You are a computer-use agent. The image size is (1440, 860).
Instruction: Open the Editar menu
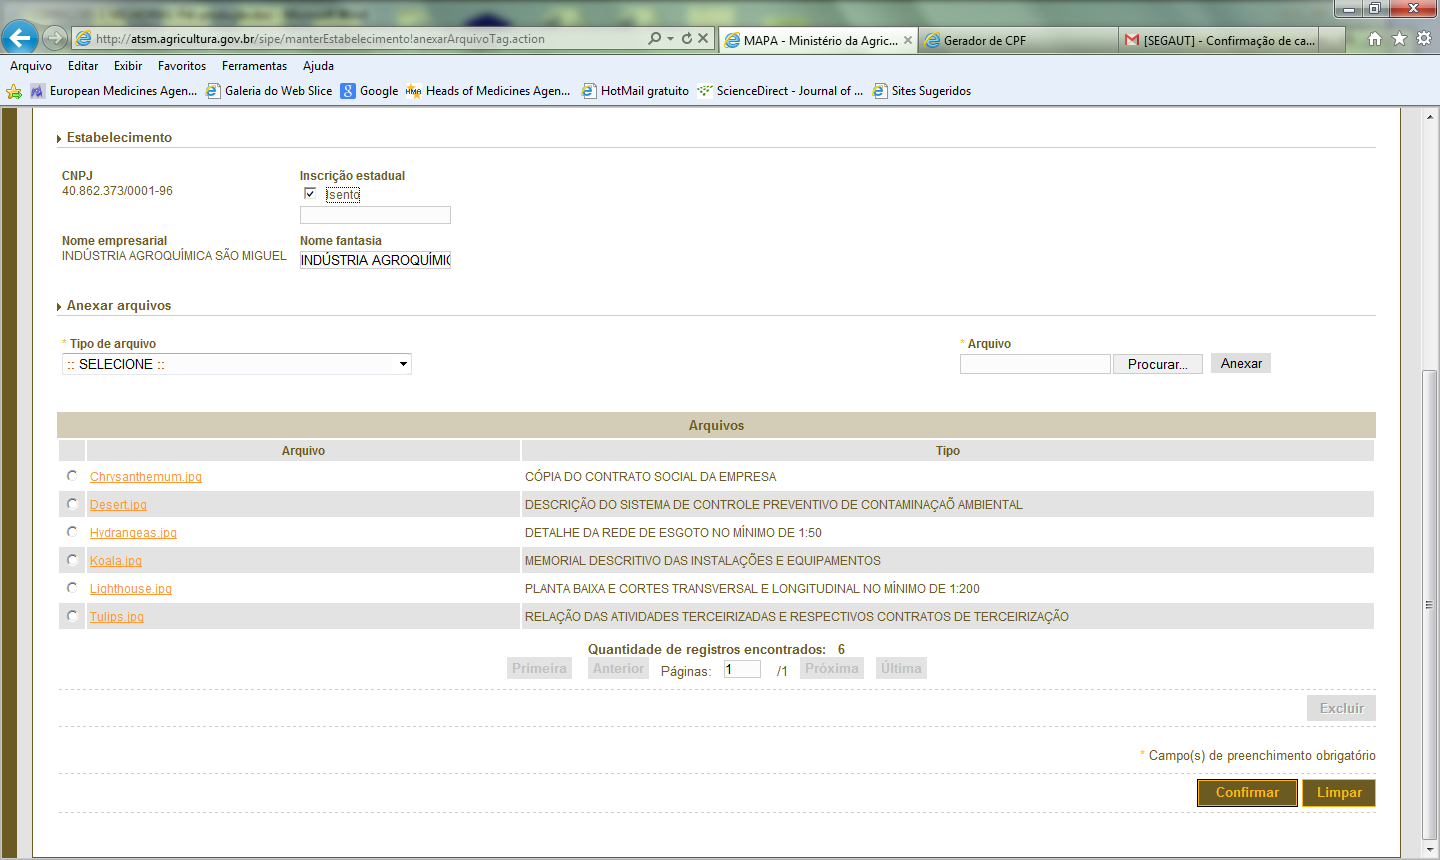coord(83,66)
